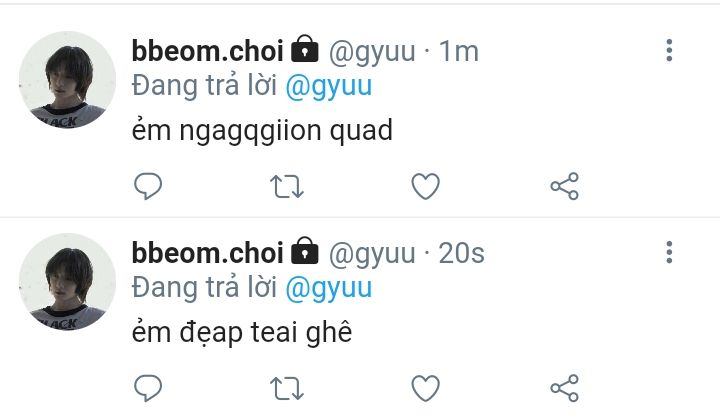Open @gyuu mention link in first tweet
720x418 pixels.
point(328,86)
